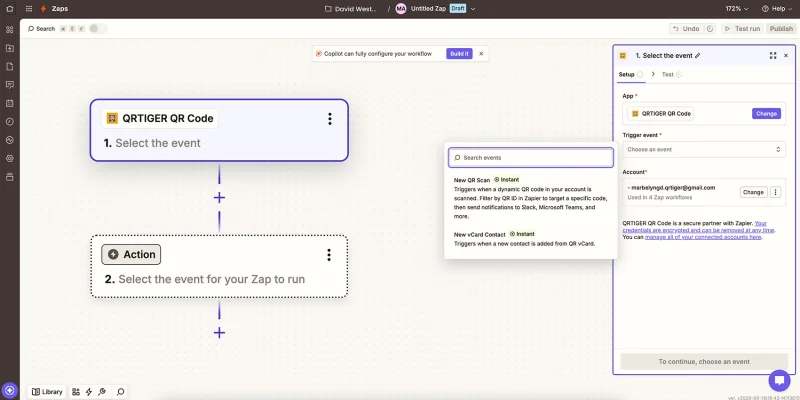Expand the side panel to full screen

coord(773,56)
